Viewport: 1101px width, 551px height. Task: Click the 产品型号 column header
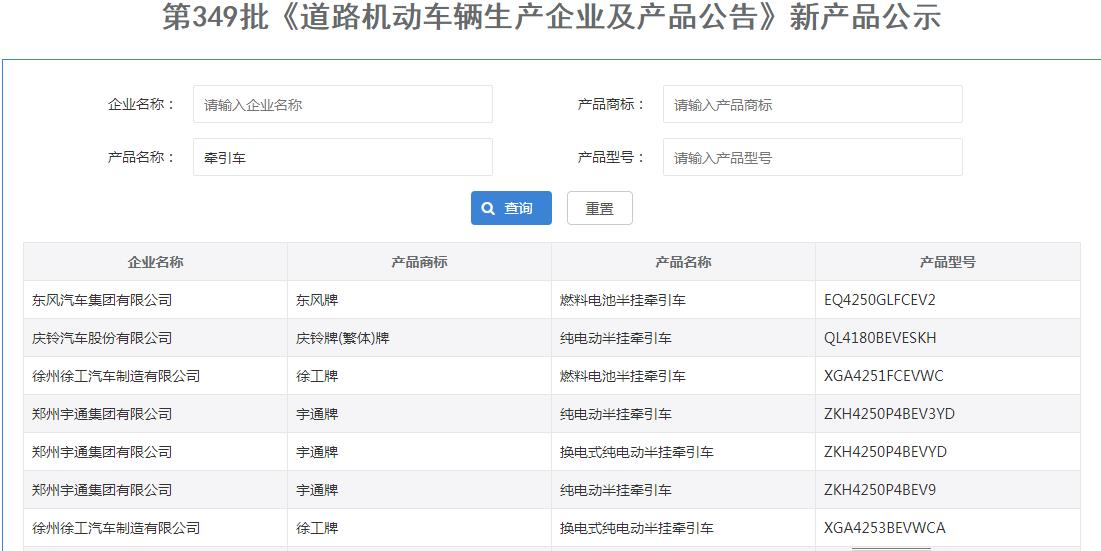(948, 262)
